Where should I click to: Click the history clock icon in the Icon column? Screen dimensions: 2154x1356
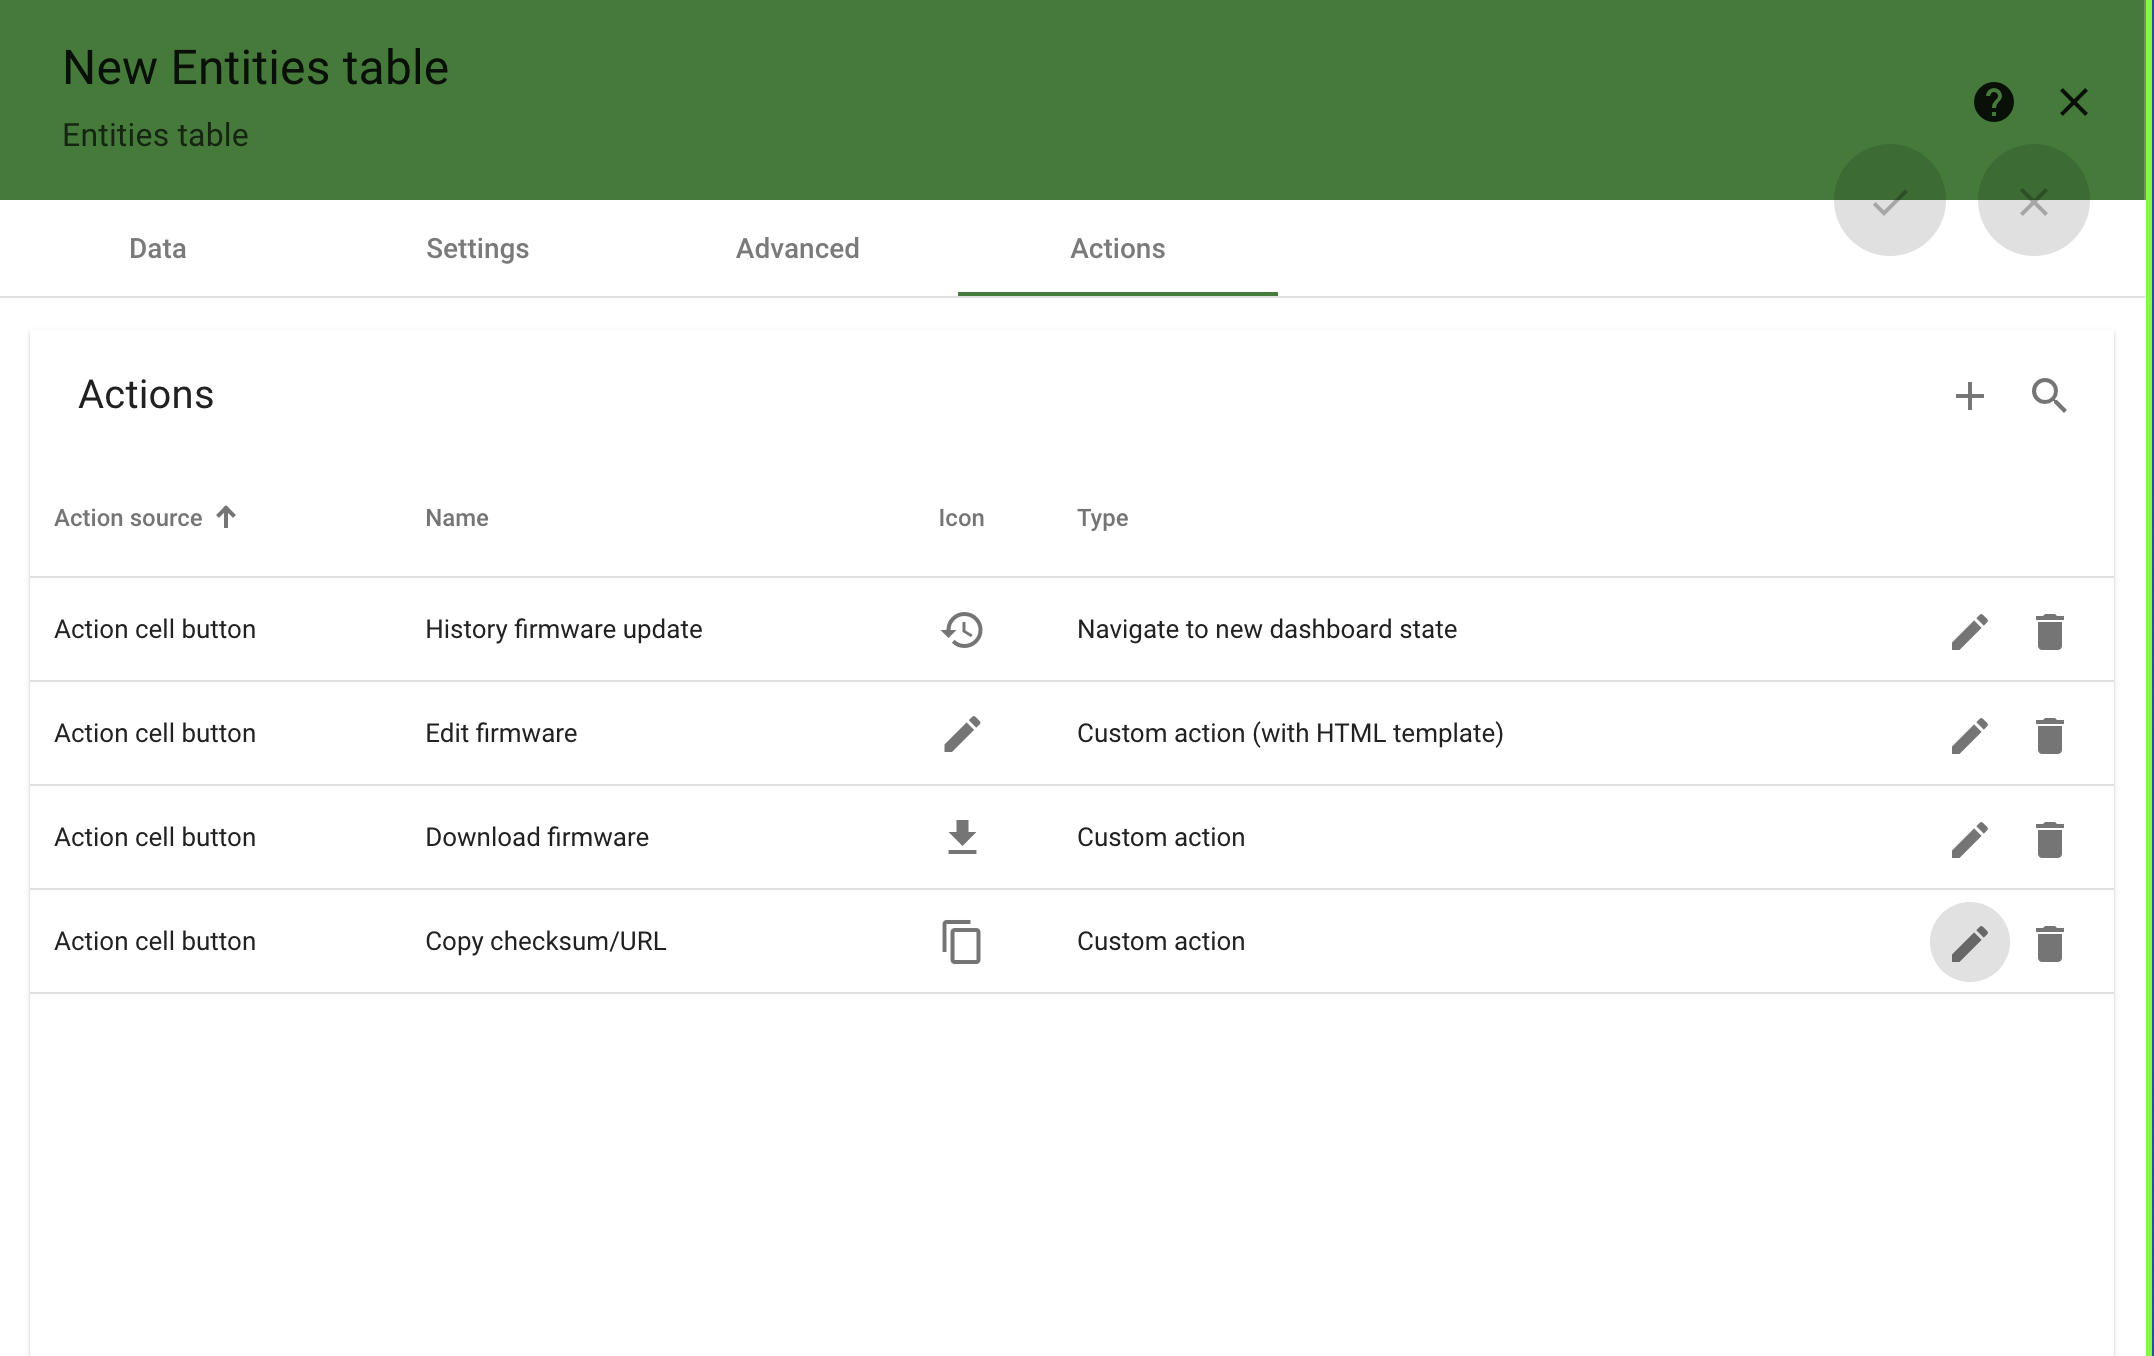[962, 630]
